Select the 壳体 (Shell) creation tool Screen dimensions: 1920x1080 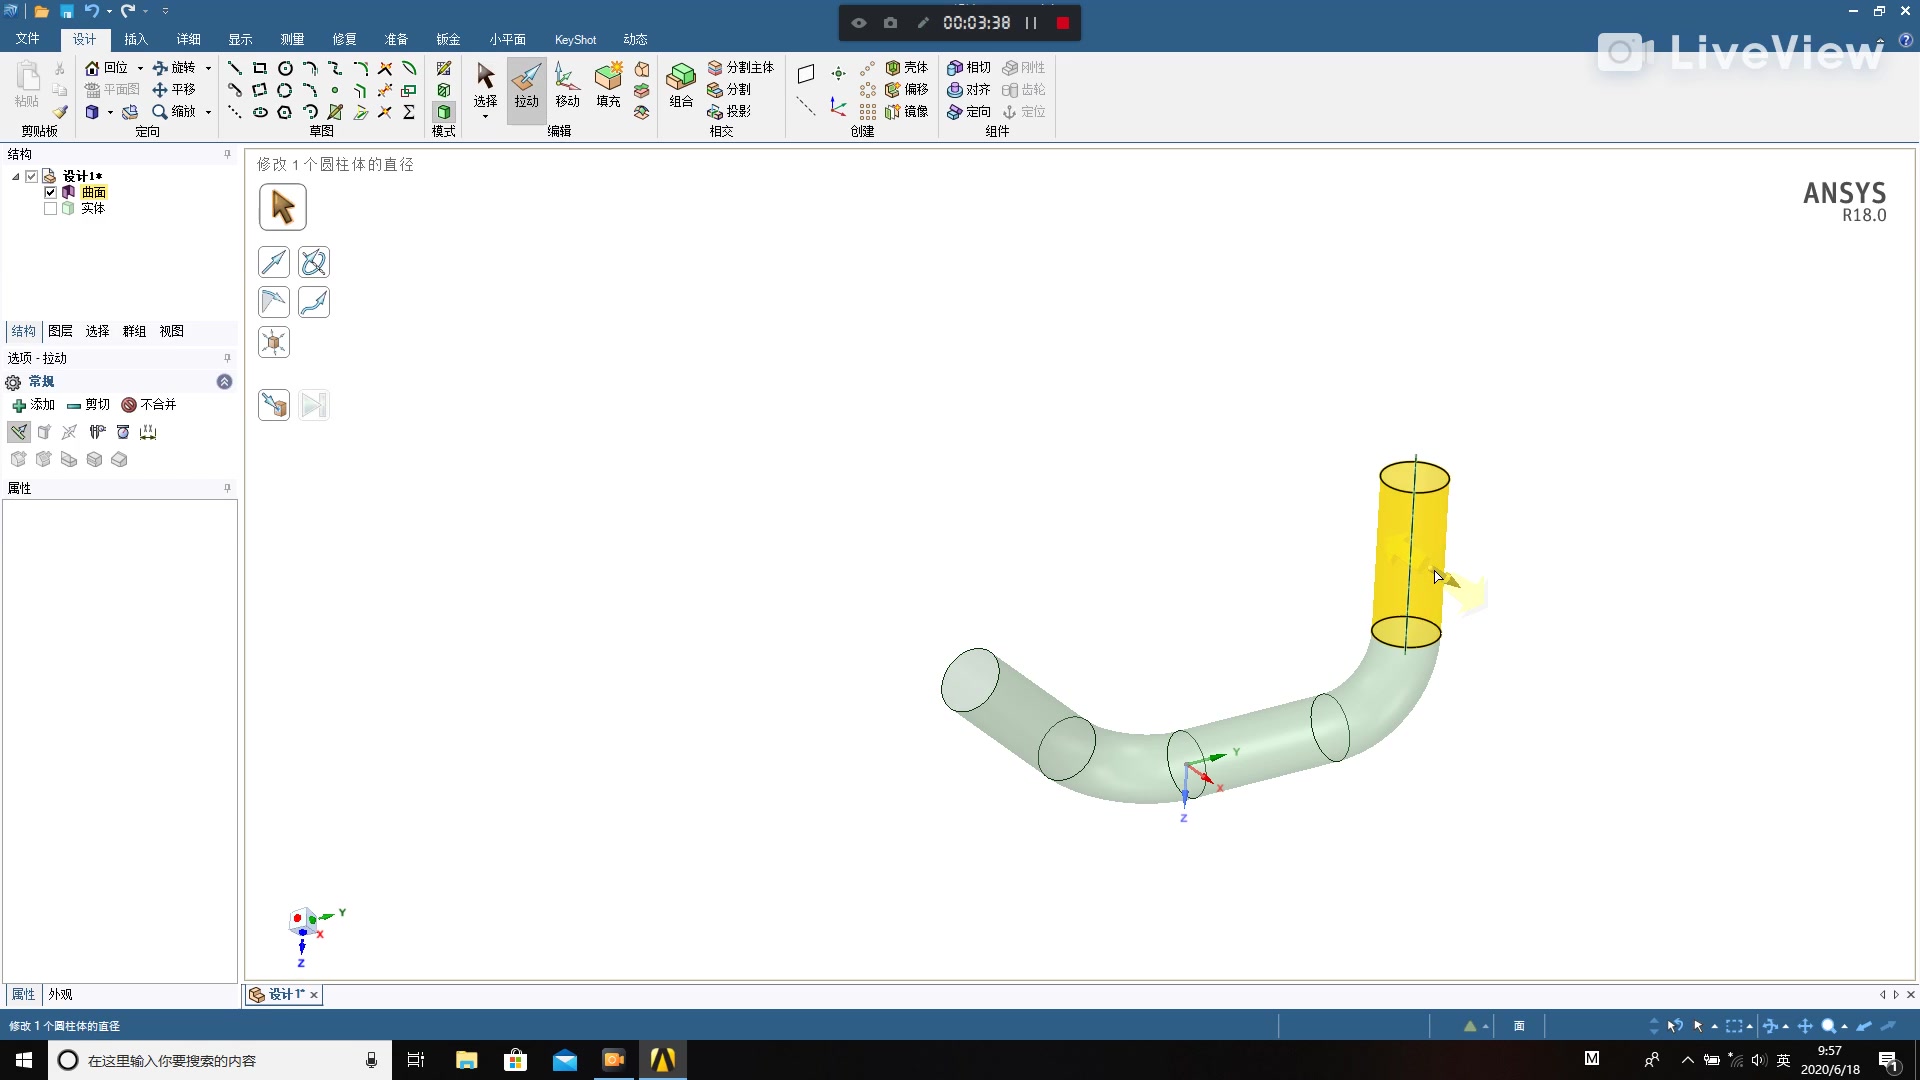point(906,67)
